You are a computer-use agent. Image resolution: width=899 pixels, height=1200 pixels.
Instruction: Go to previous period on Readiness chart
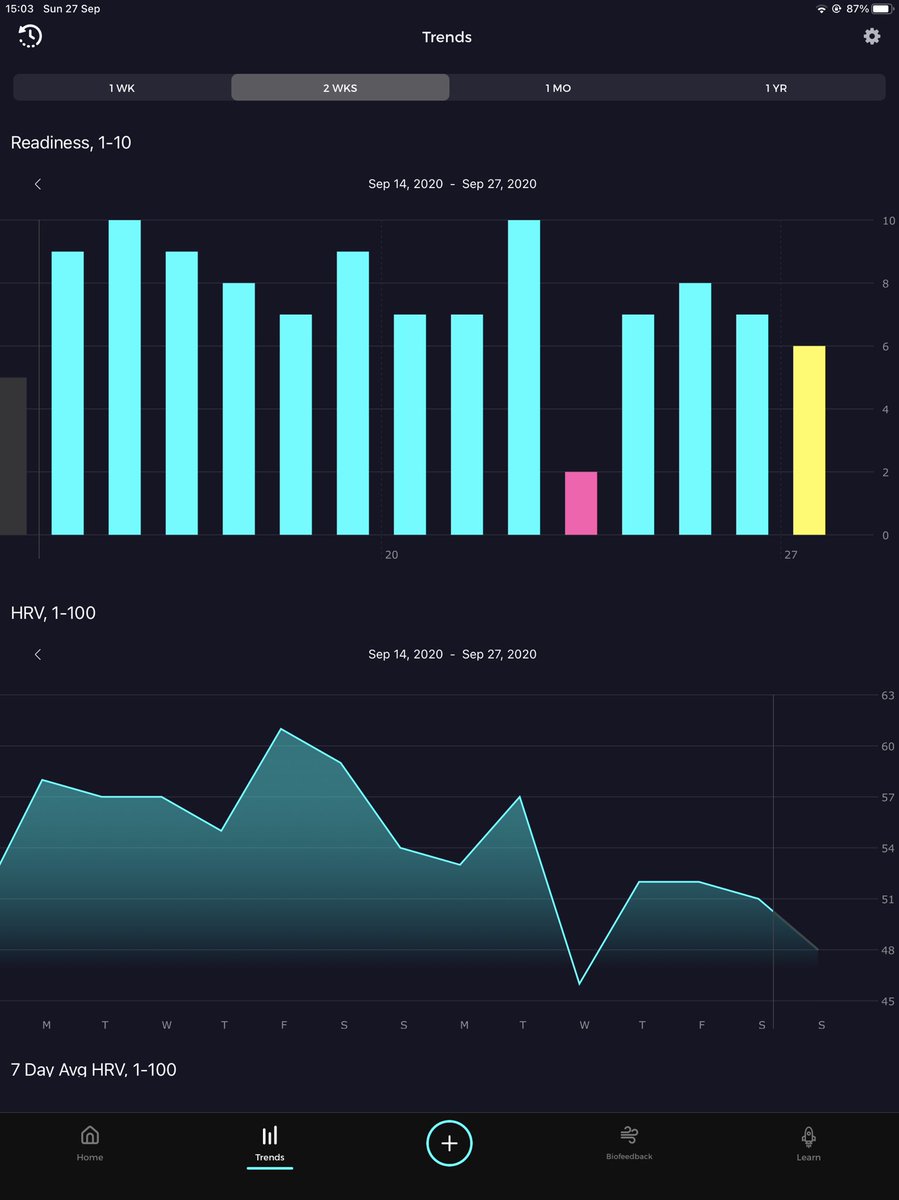(38, 184)
